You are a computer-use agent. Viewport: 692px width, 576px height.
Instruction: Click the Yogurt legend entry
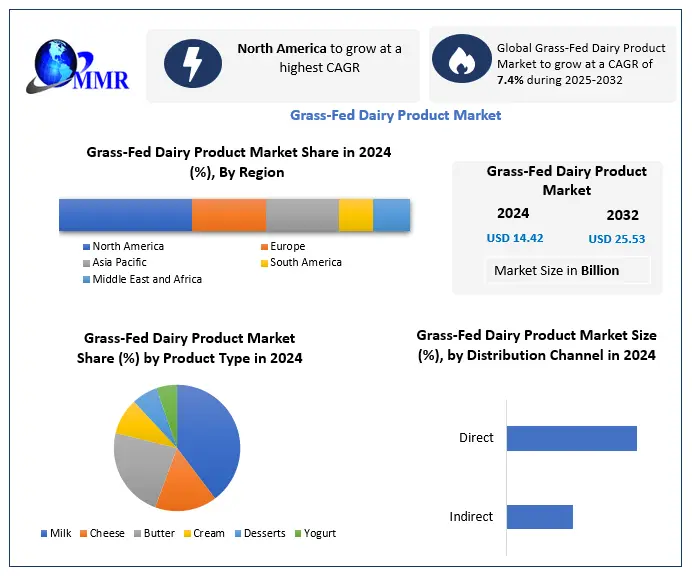click(315, 534)
